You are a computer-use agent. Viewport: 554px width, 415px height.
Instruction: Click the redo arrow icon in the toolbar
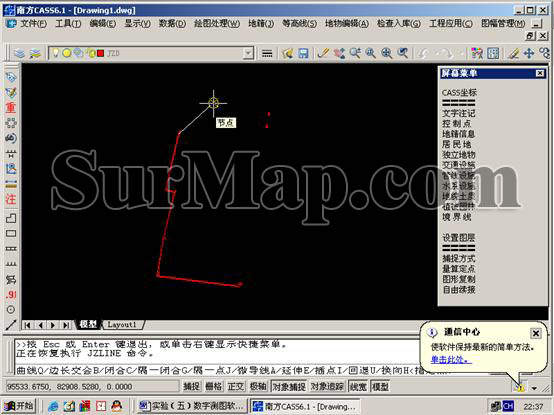click(x=444, y=53)
